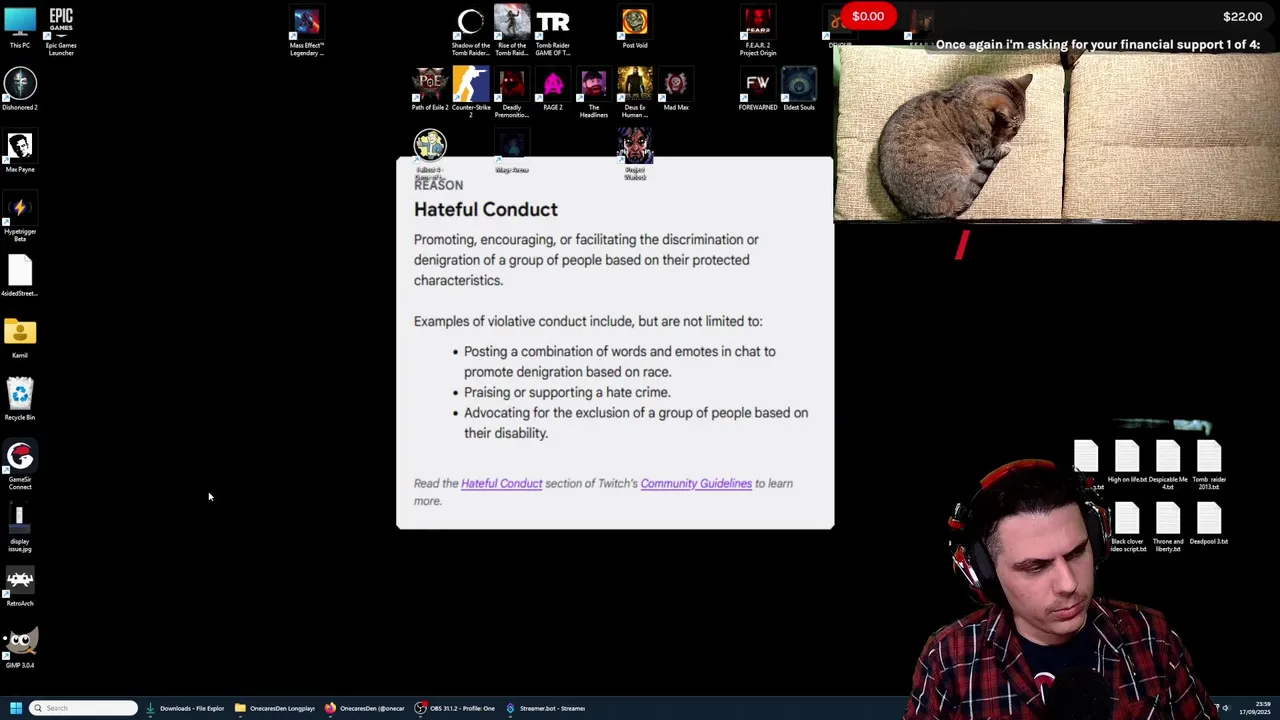Switch to OBS 31.1.2 taskbar window
Viewport: 1280px width, 720px height.
455,708
